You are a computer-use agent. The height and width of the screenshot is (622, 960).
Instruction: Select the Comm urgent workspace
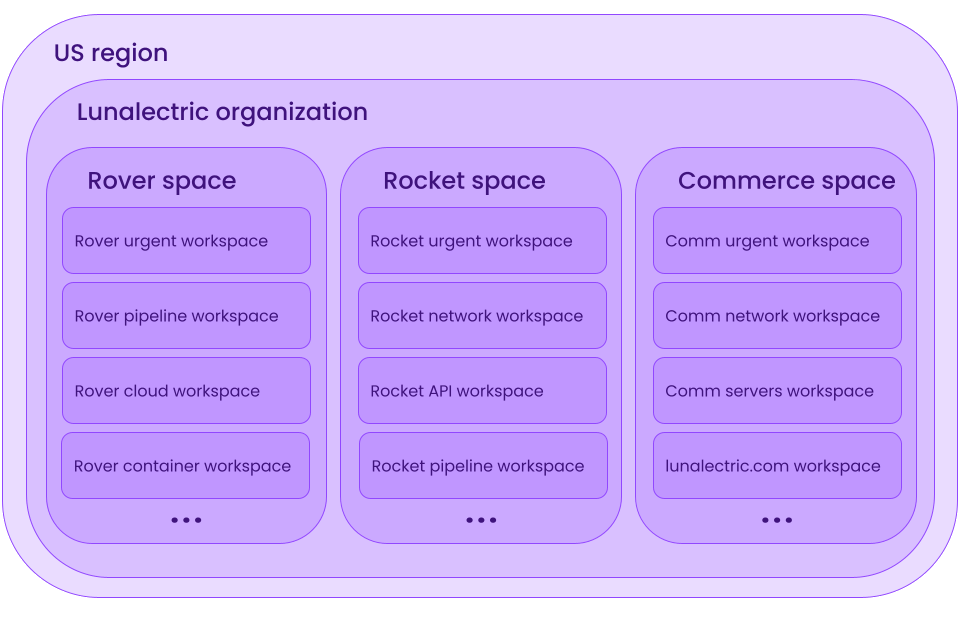point(777,240)
